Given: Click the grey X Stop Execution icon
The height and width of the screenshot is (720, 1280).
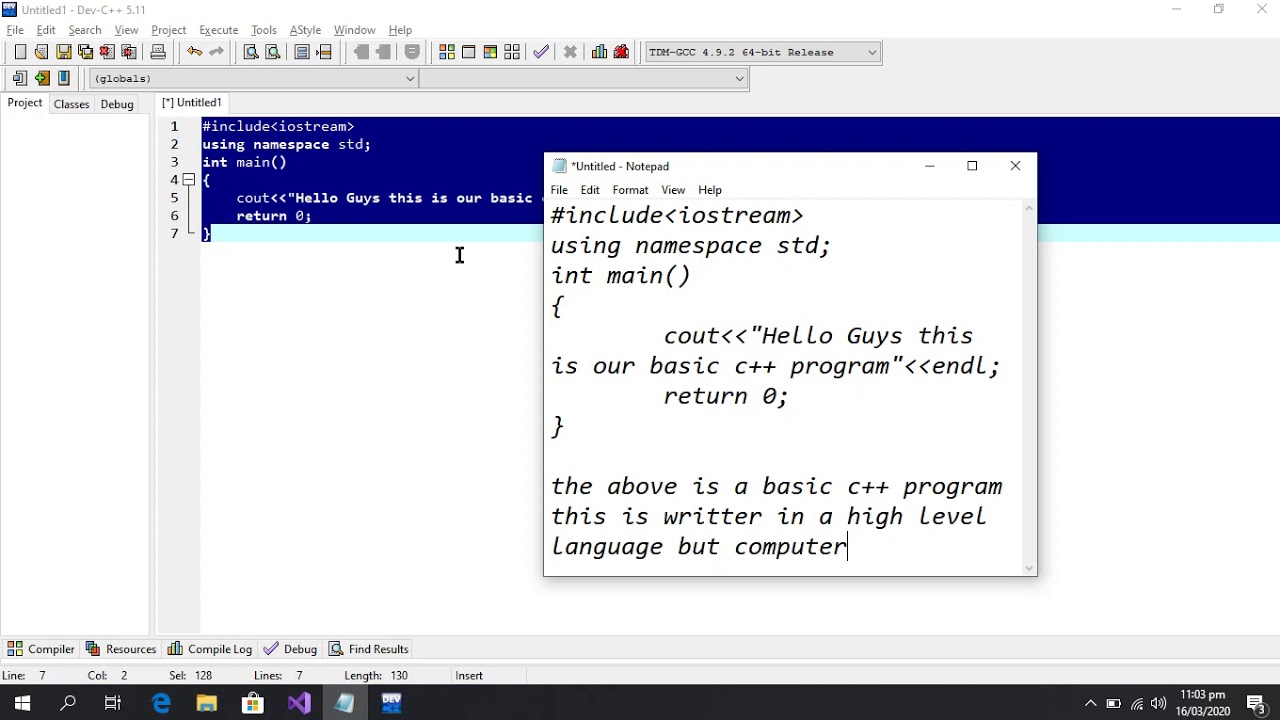Looking at the screenshot, I should tap(570, 52).
